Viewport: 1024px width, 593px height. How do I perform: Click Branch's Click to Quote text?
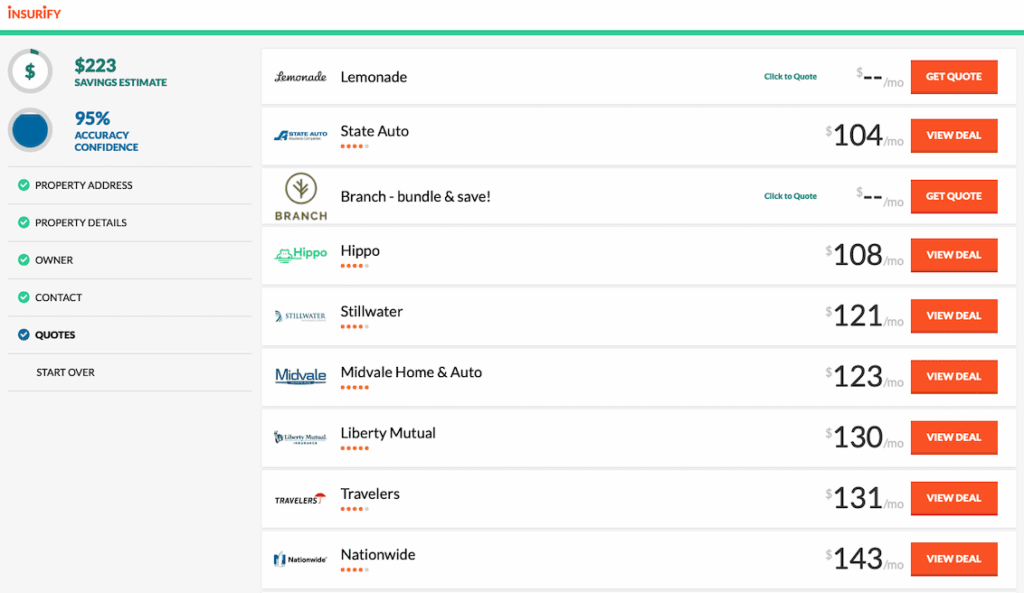(790, 196)
